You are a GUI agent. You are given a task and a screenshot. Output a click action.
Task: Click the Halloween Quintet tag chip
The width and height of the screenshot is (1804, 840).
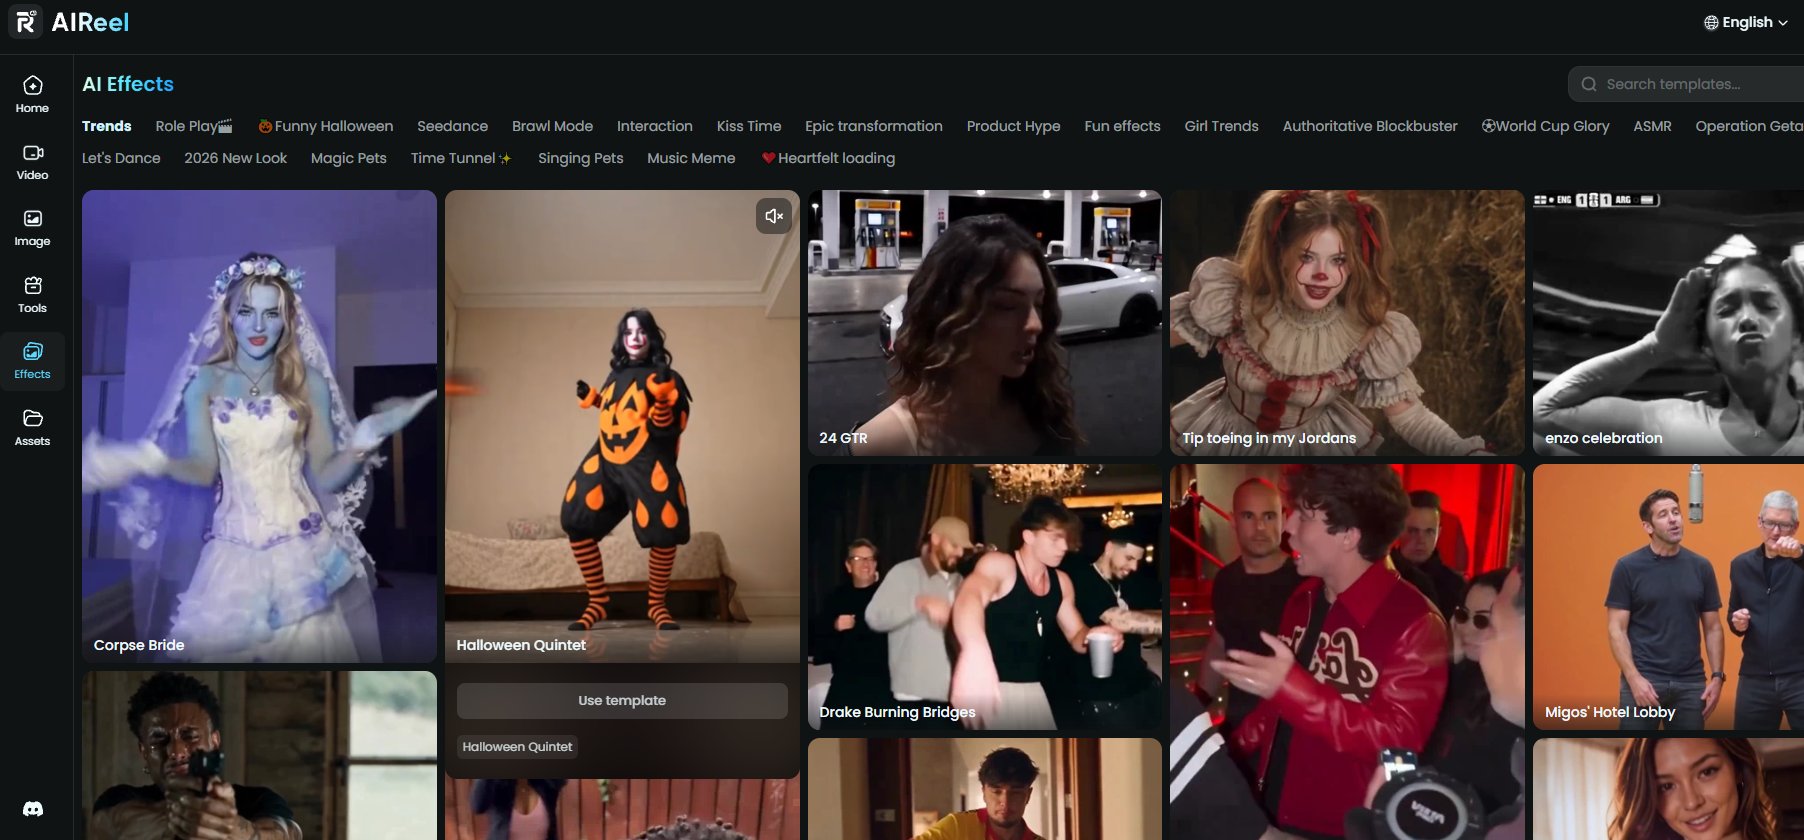click(x=517, y=747)
